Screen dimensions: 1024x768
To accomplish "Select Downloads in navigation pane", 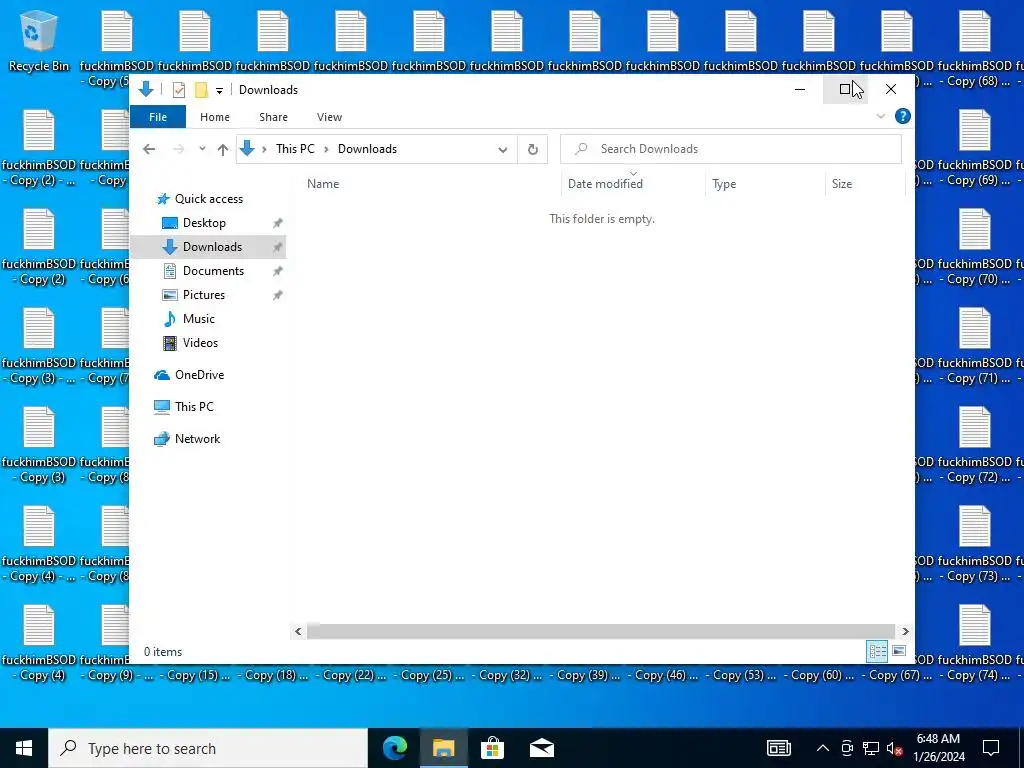I will (x=212, y=247).
